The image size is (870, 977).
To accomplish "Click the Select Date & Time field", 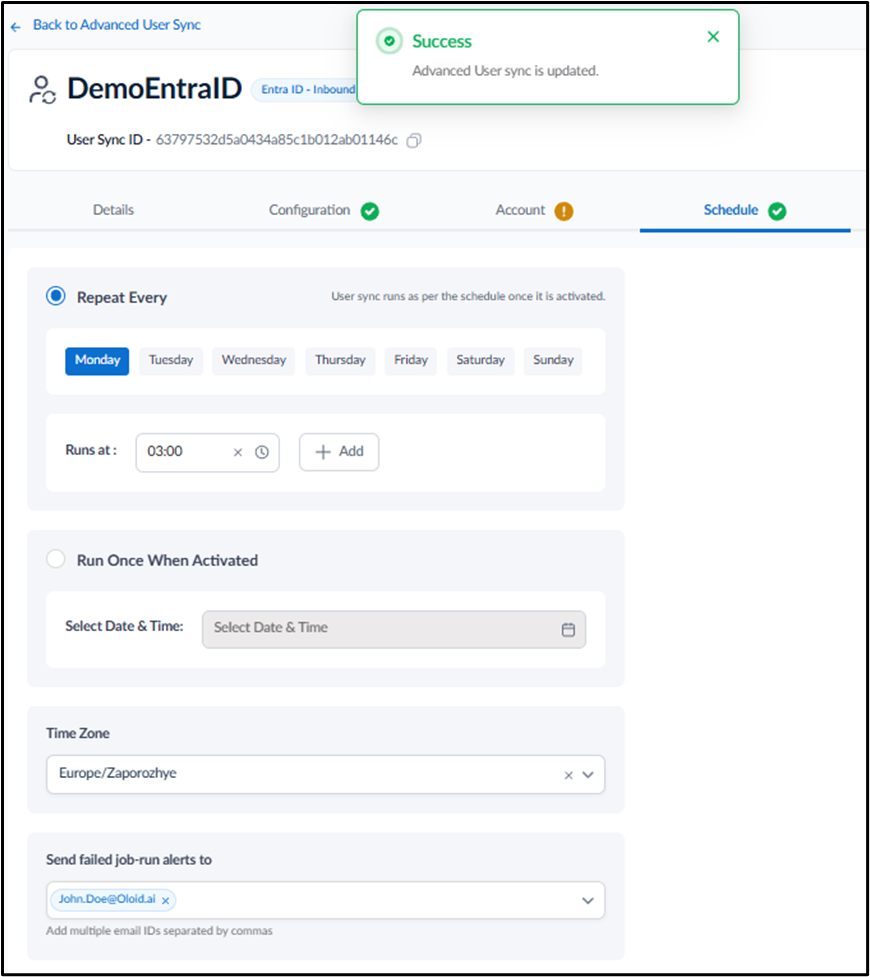I will (x=394, y=629).
